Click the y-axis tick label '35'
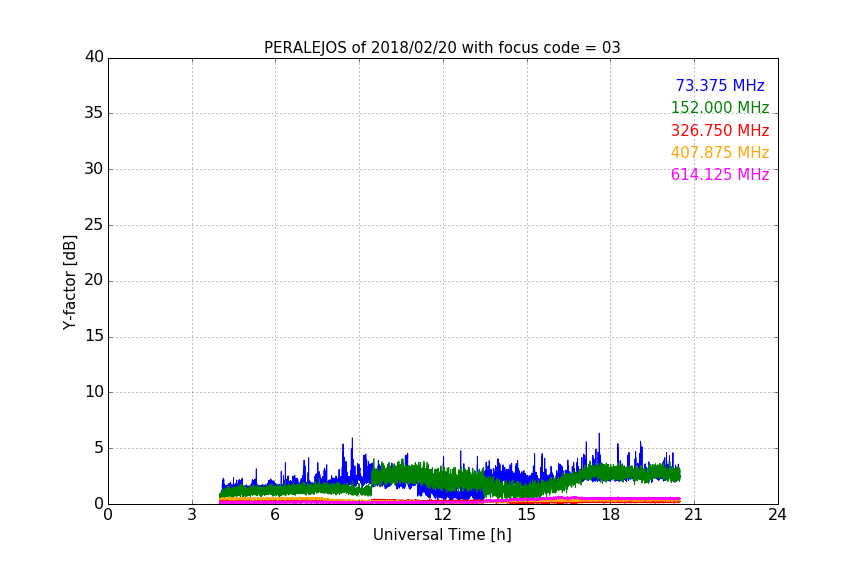Viewport: 864px width, 576px height. 94,113
